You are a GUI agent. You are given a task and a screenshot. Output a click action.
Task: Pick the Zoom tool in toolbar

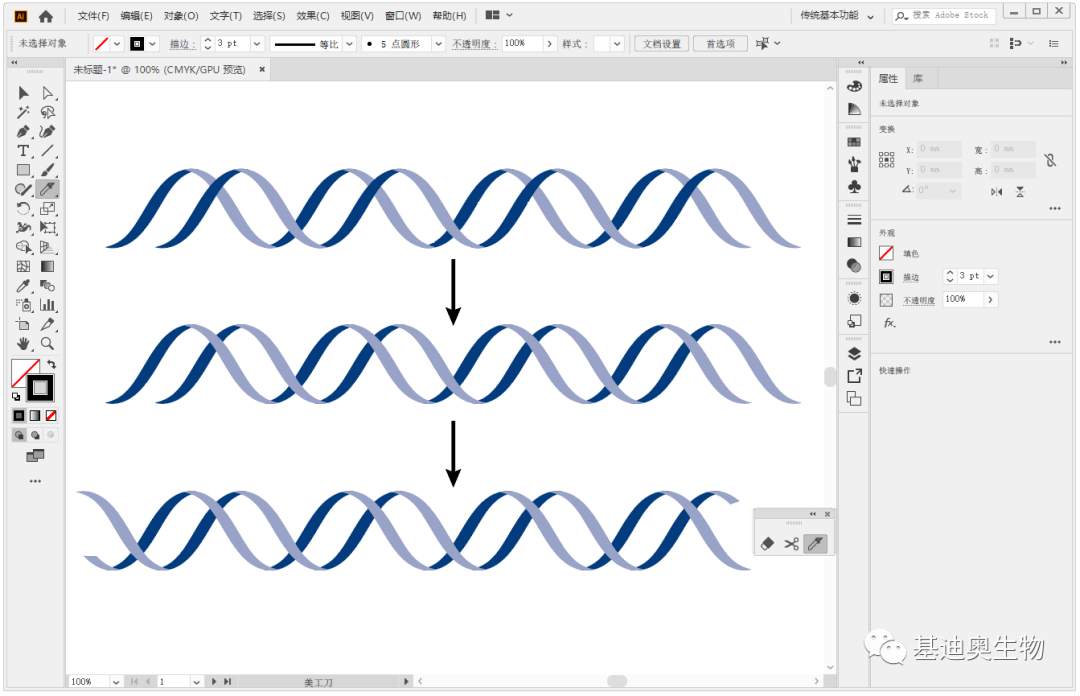[47, 343]
